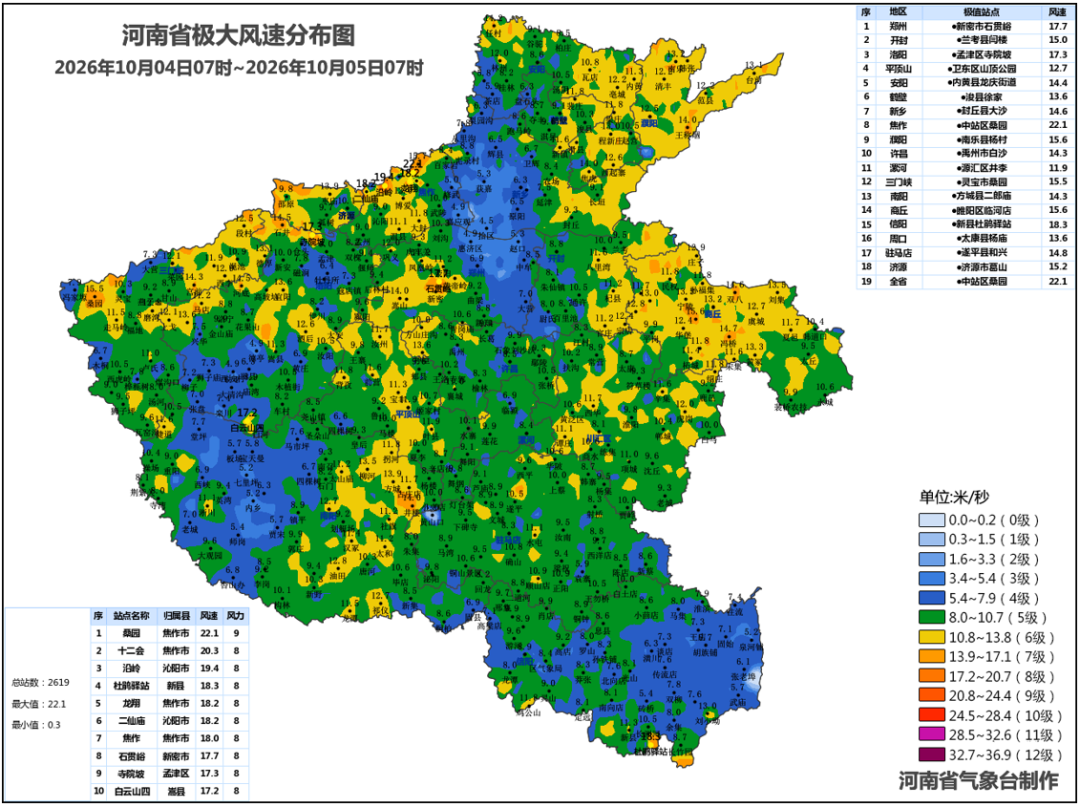The width and height of the screenshot is (1080, 807).
Task: Click 太康县杨庙 station cell
Action: (x=981, y=238)
